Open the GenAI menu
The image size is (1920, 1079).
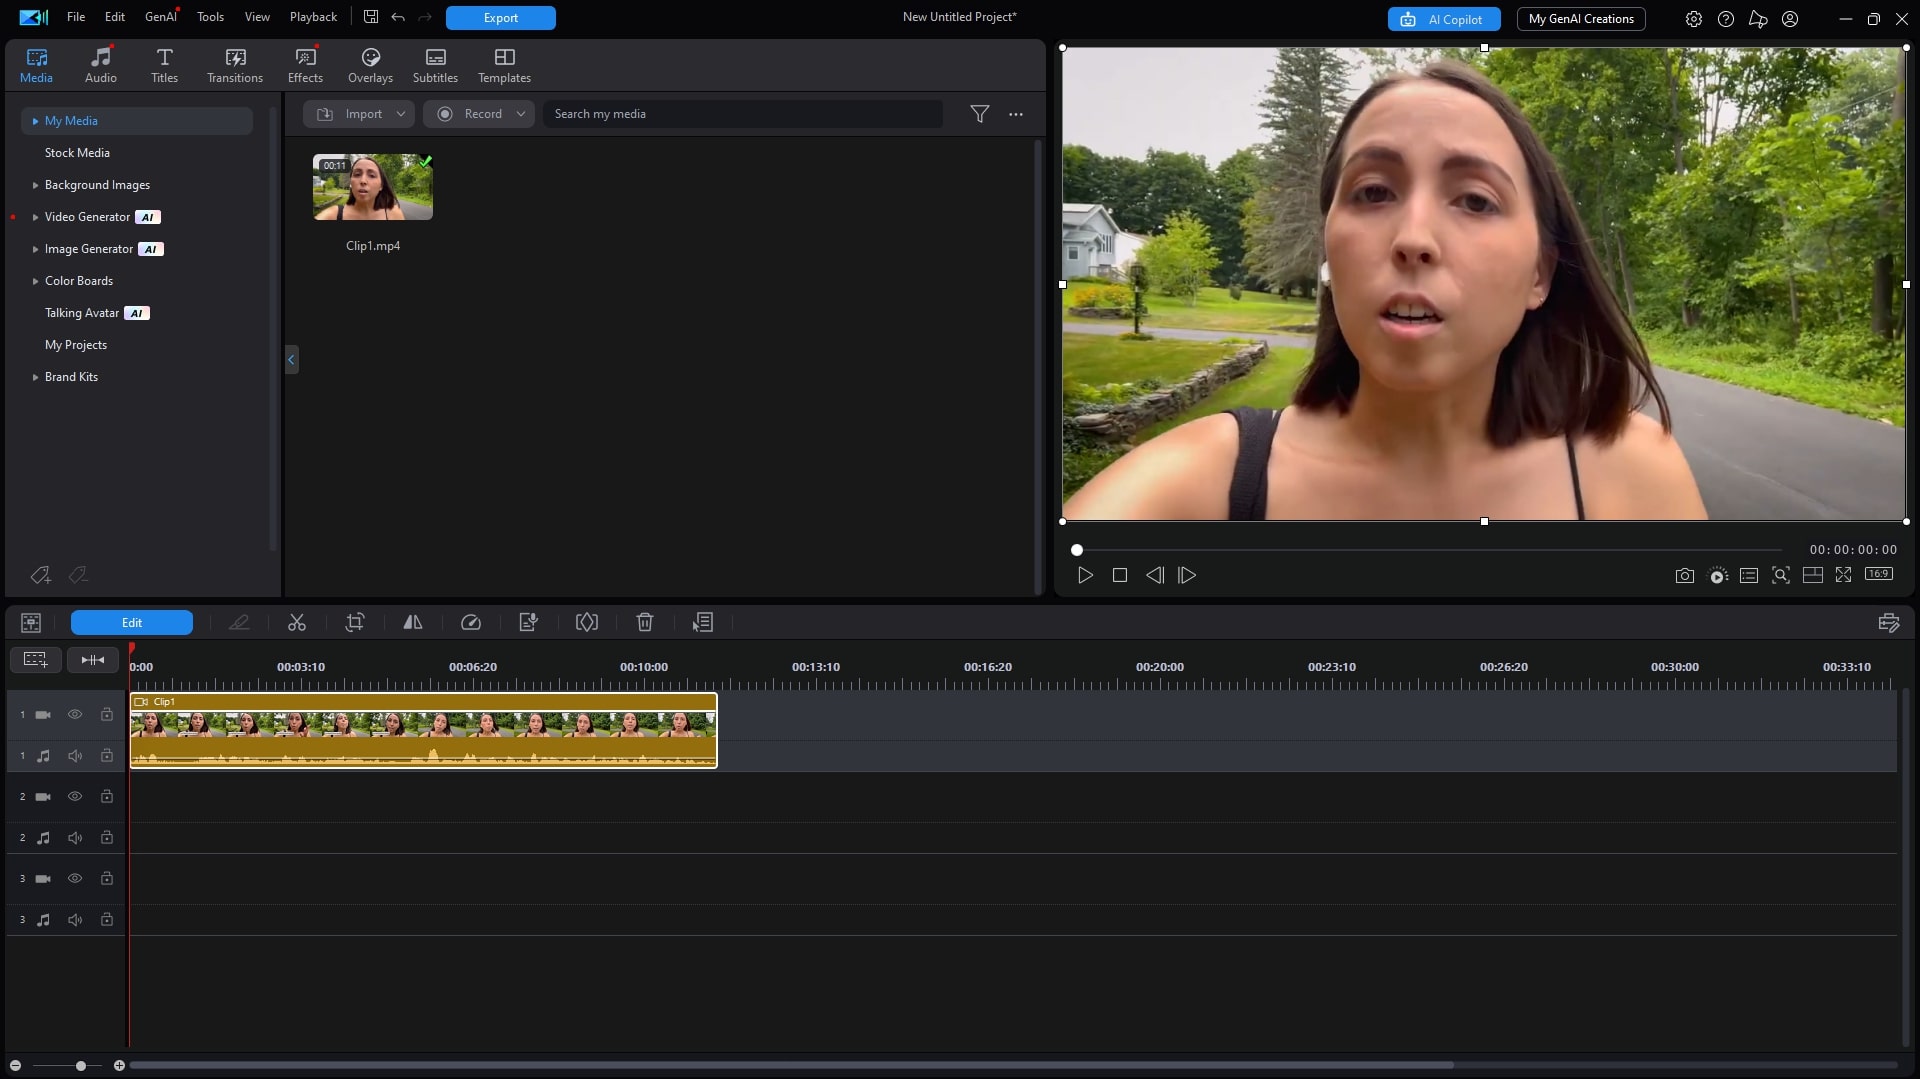(160, 16)
